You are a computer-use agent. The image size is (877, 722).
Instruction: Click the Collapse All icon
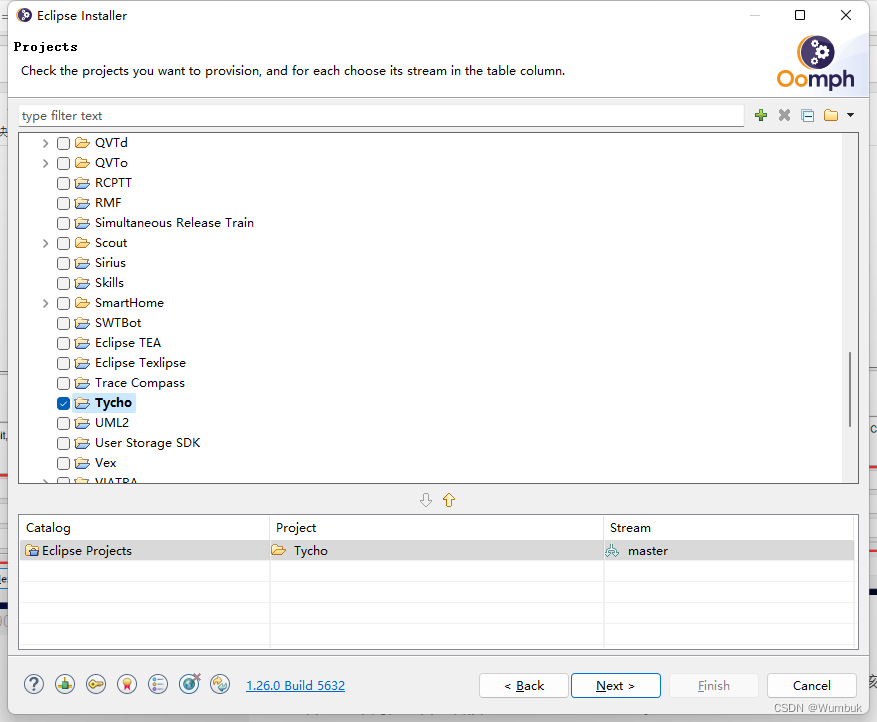point(808,115)
